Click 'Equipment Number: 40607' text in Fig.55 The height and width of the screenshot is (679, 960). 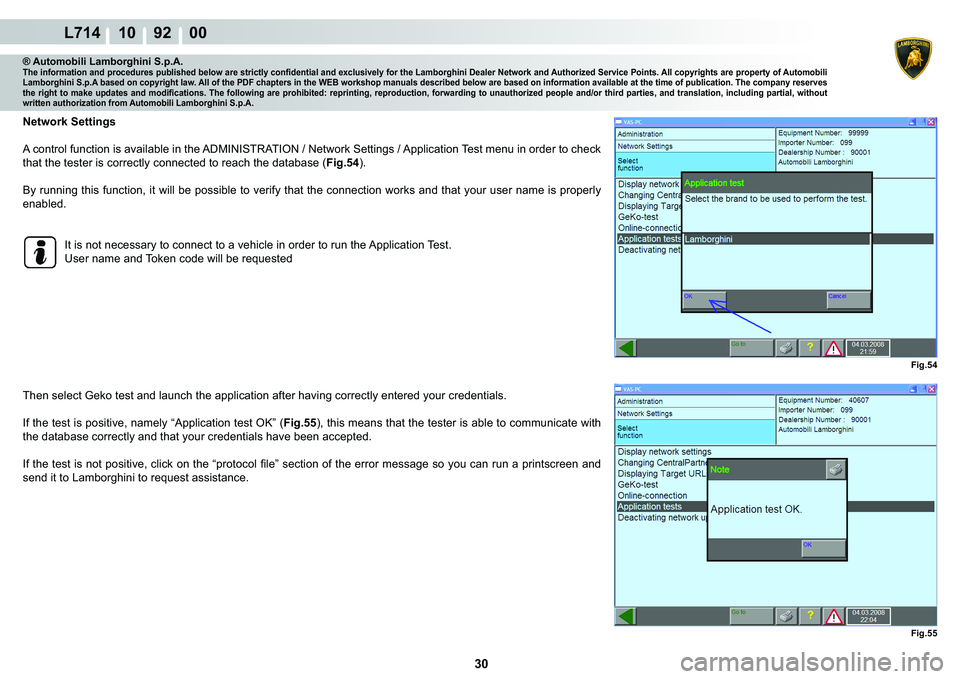pos(823,400)
